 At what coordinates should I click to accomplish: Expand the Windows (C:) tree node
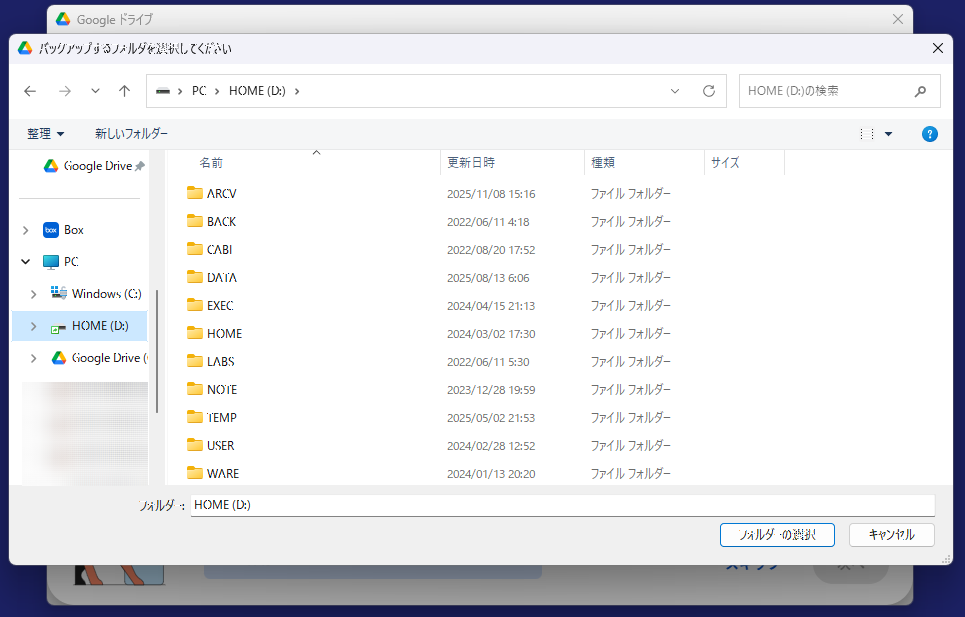[x=34, y=294]
